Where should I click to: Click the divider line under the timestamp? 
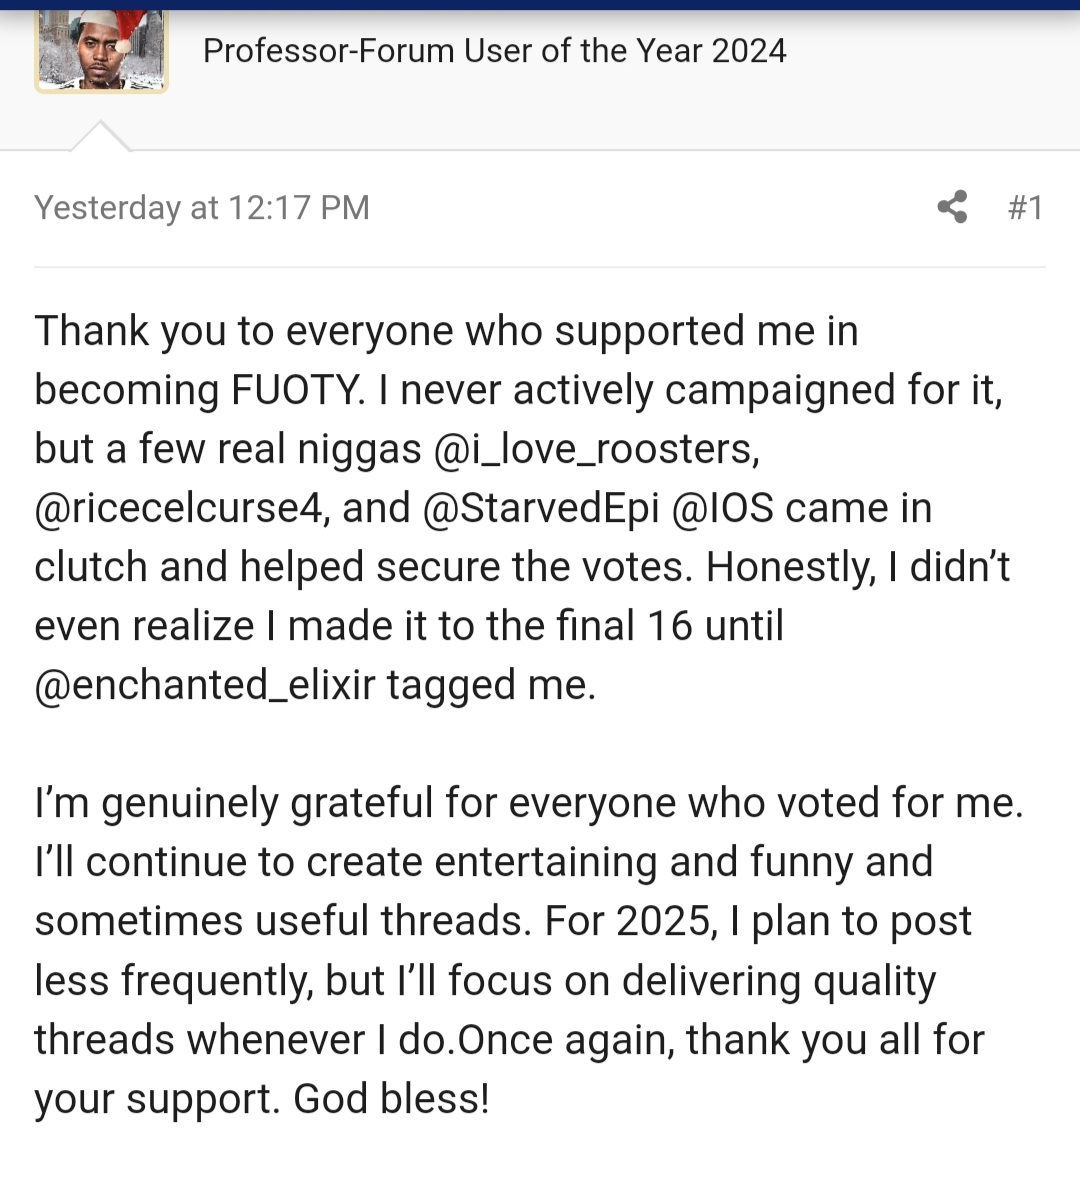(x=540, y=267)
